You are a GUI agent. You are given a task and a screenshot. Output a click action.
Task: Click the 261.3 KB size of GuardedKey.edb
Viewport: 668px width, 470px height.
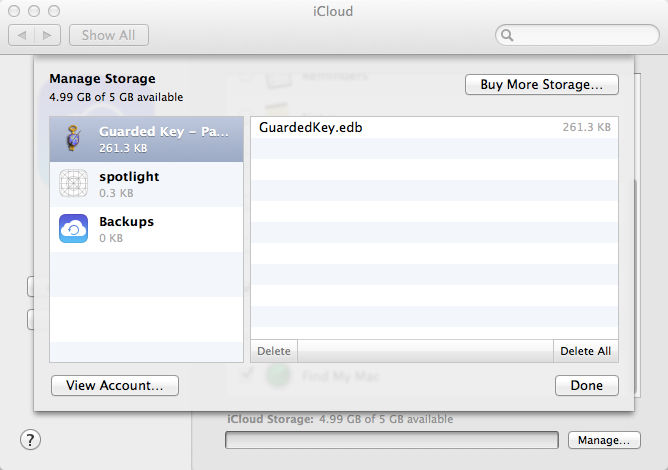click(x=587, y=127)
